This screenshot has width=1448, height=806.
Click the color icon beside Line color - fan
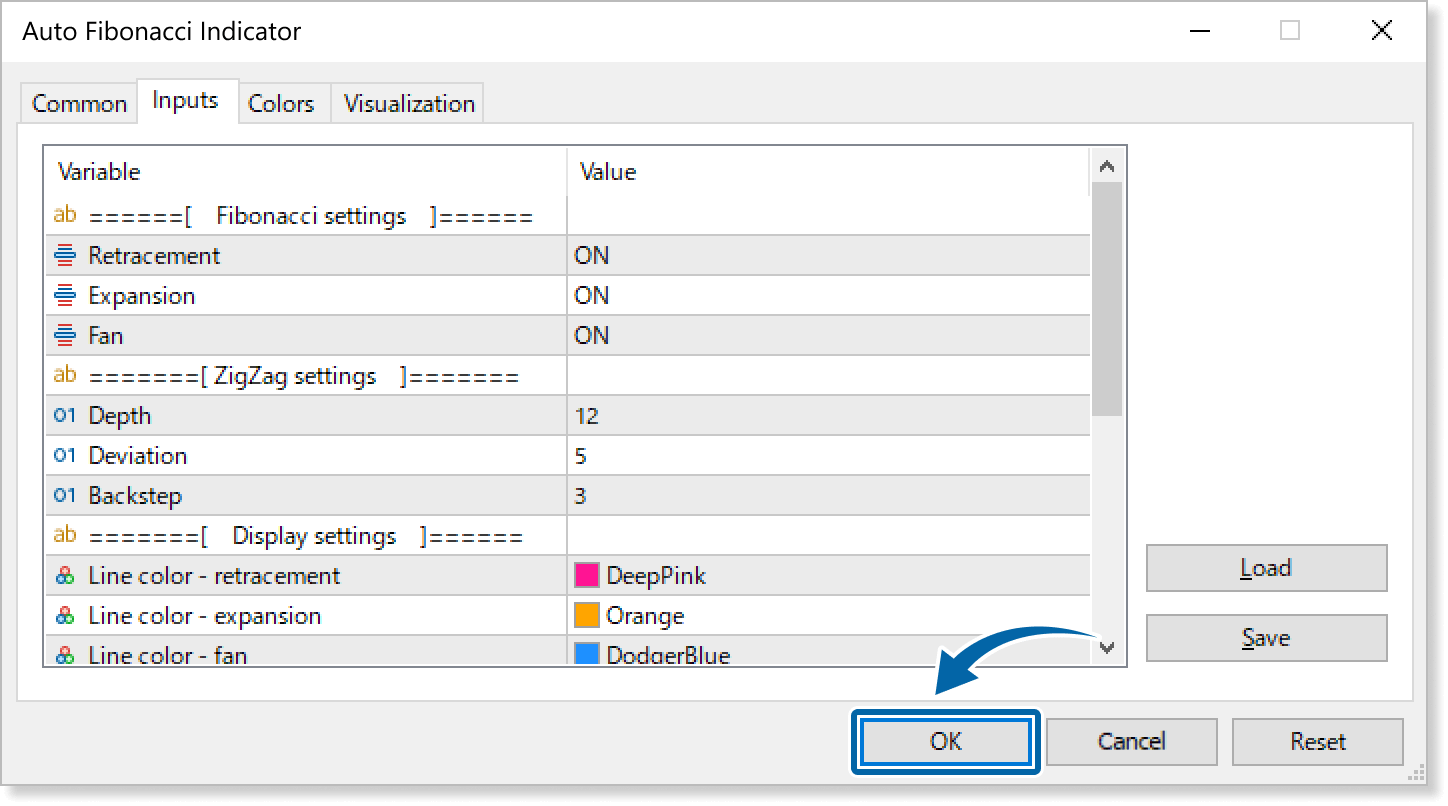[x=65, y=656]
